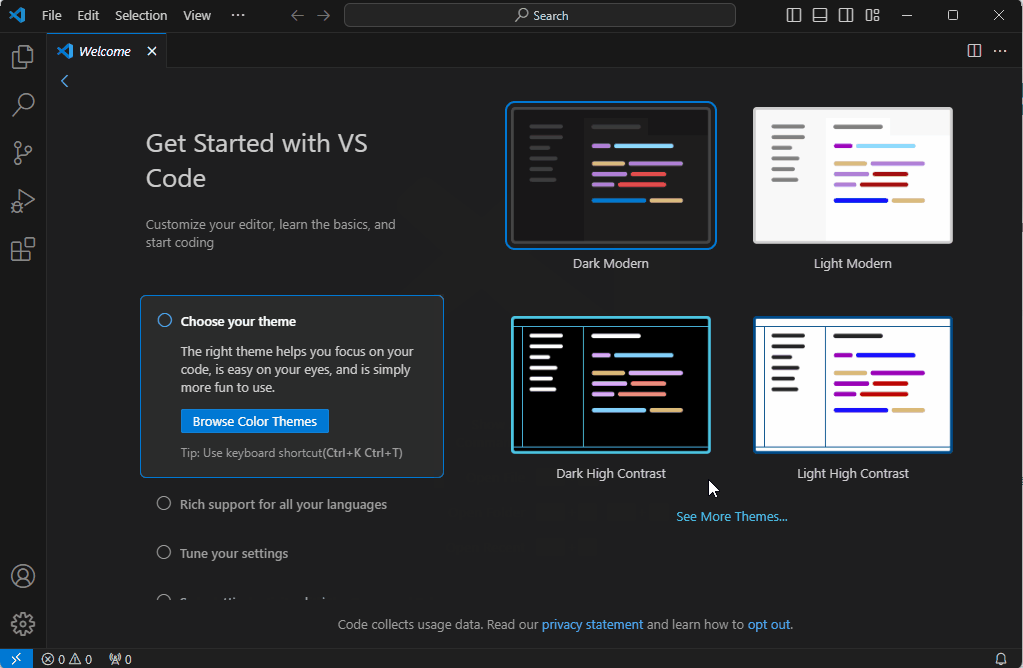Open the Extensions view

click(x=22, y=249)
